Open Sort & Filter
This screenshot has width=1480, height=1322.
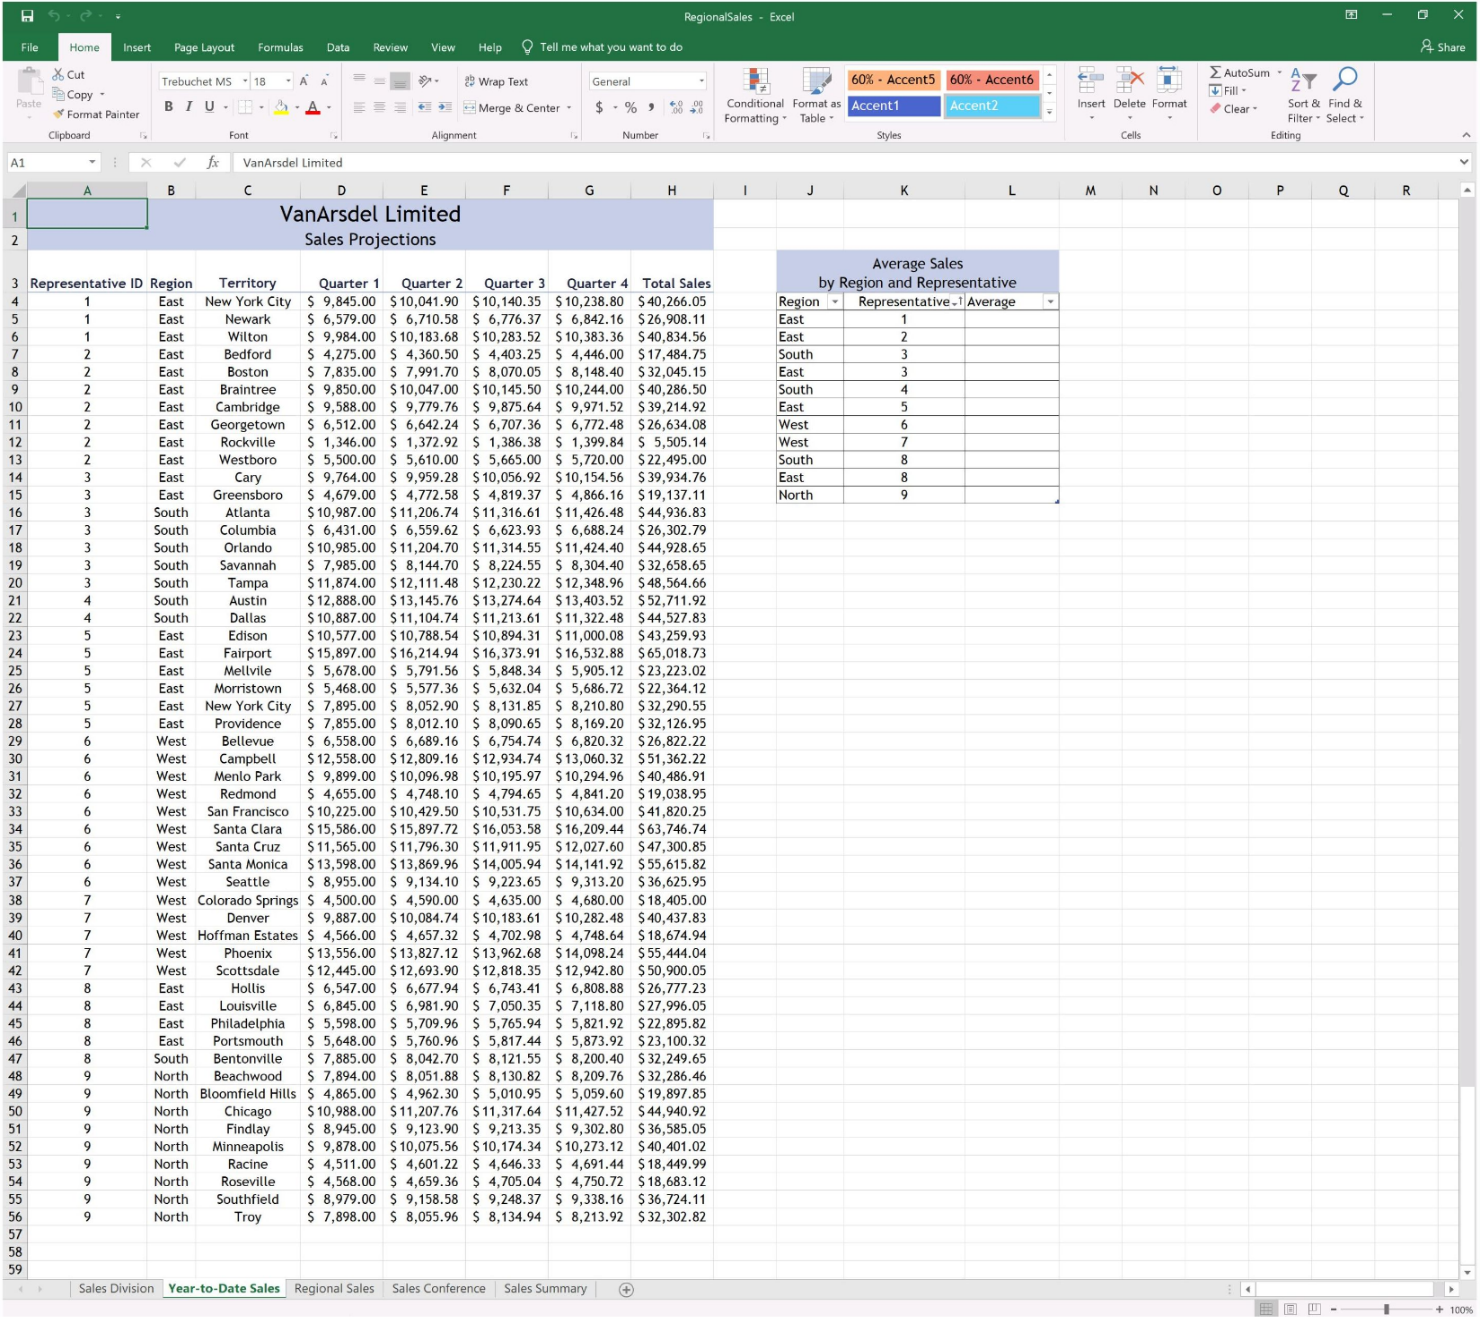[x=1303, y=96]
